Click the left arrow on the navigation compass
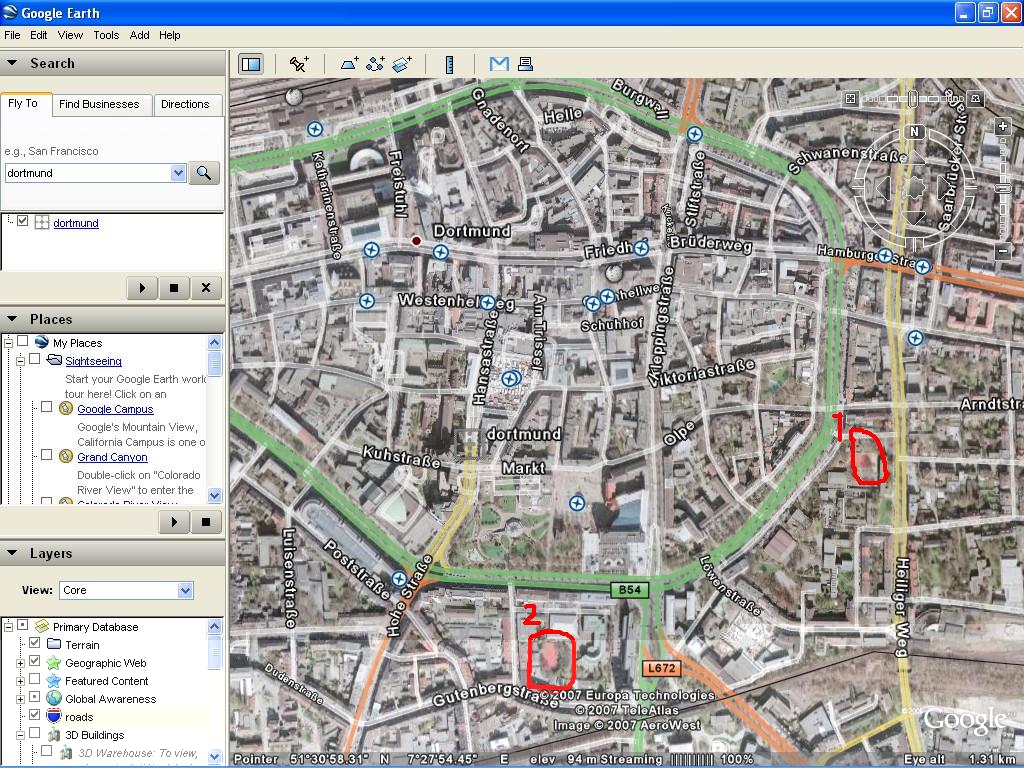Screen dimensions: 1024x768 (884, 189)
